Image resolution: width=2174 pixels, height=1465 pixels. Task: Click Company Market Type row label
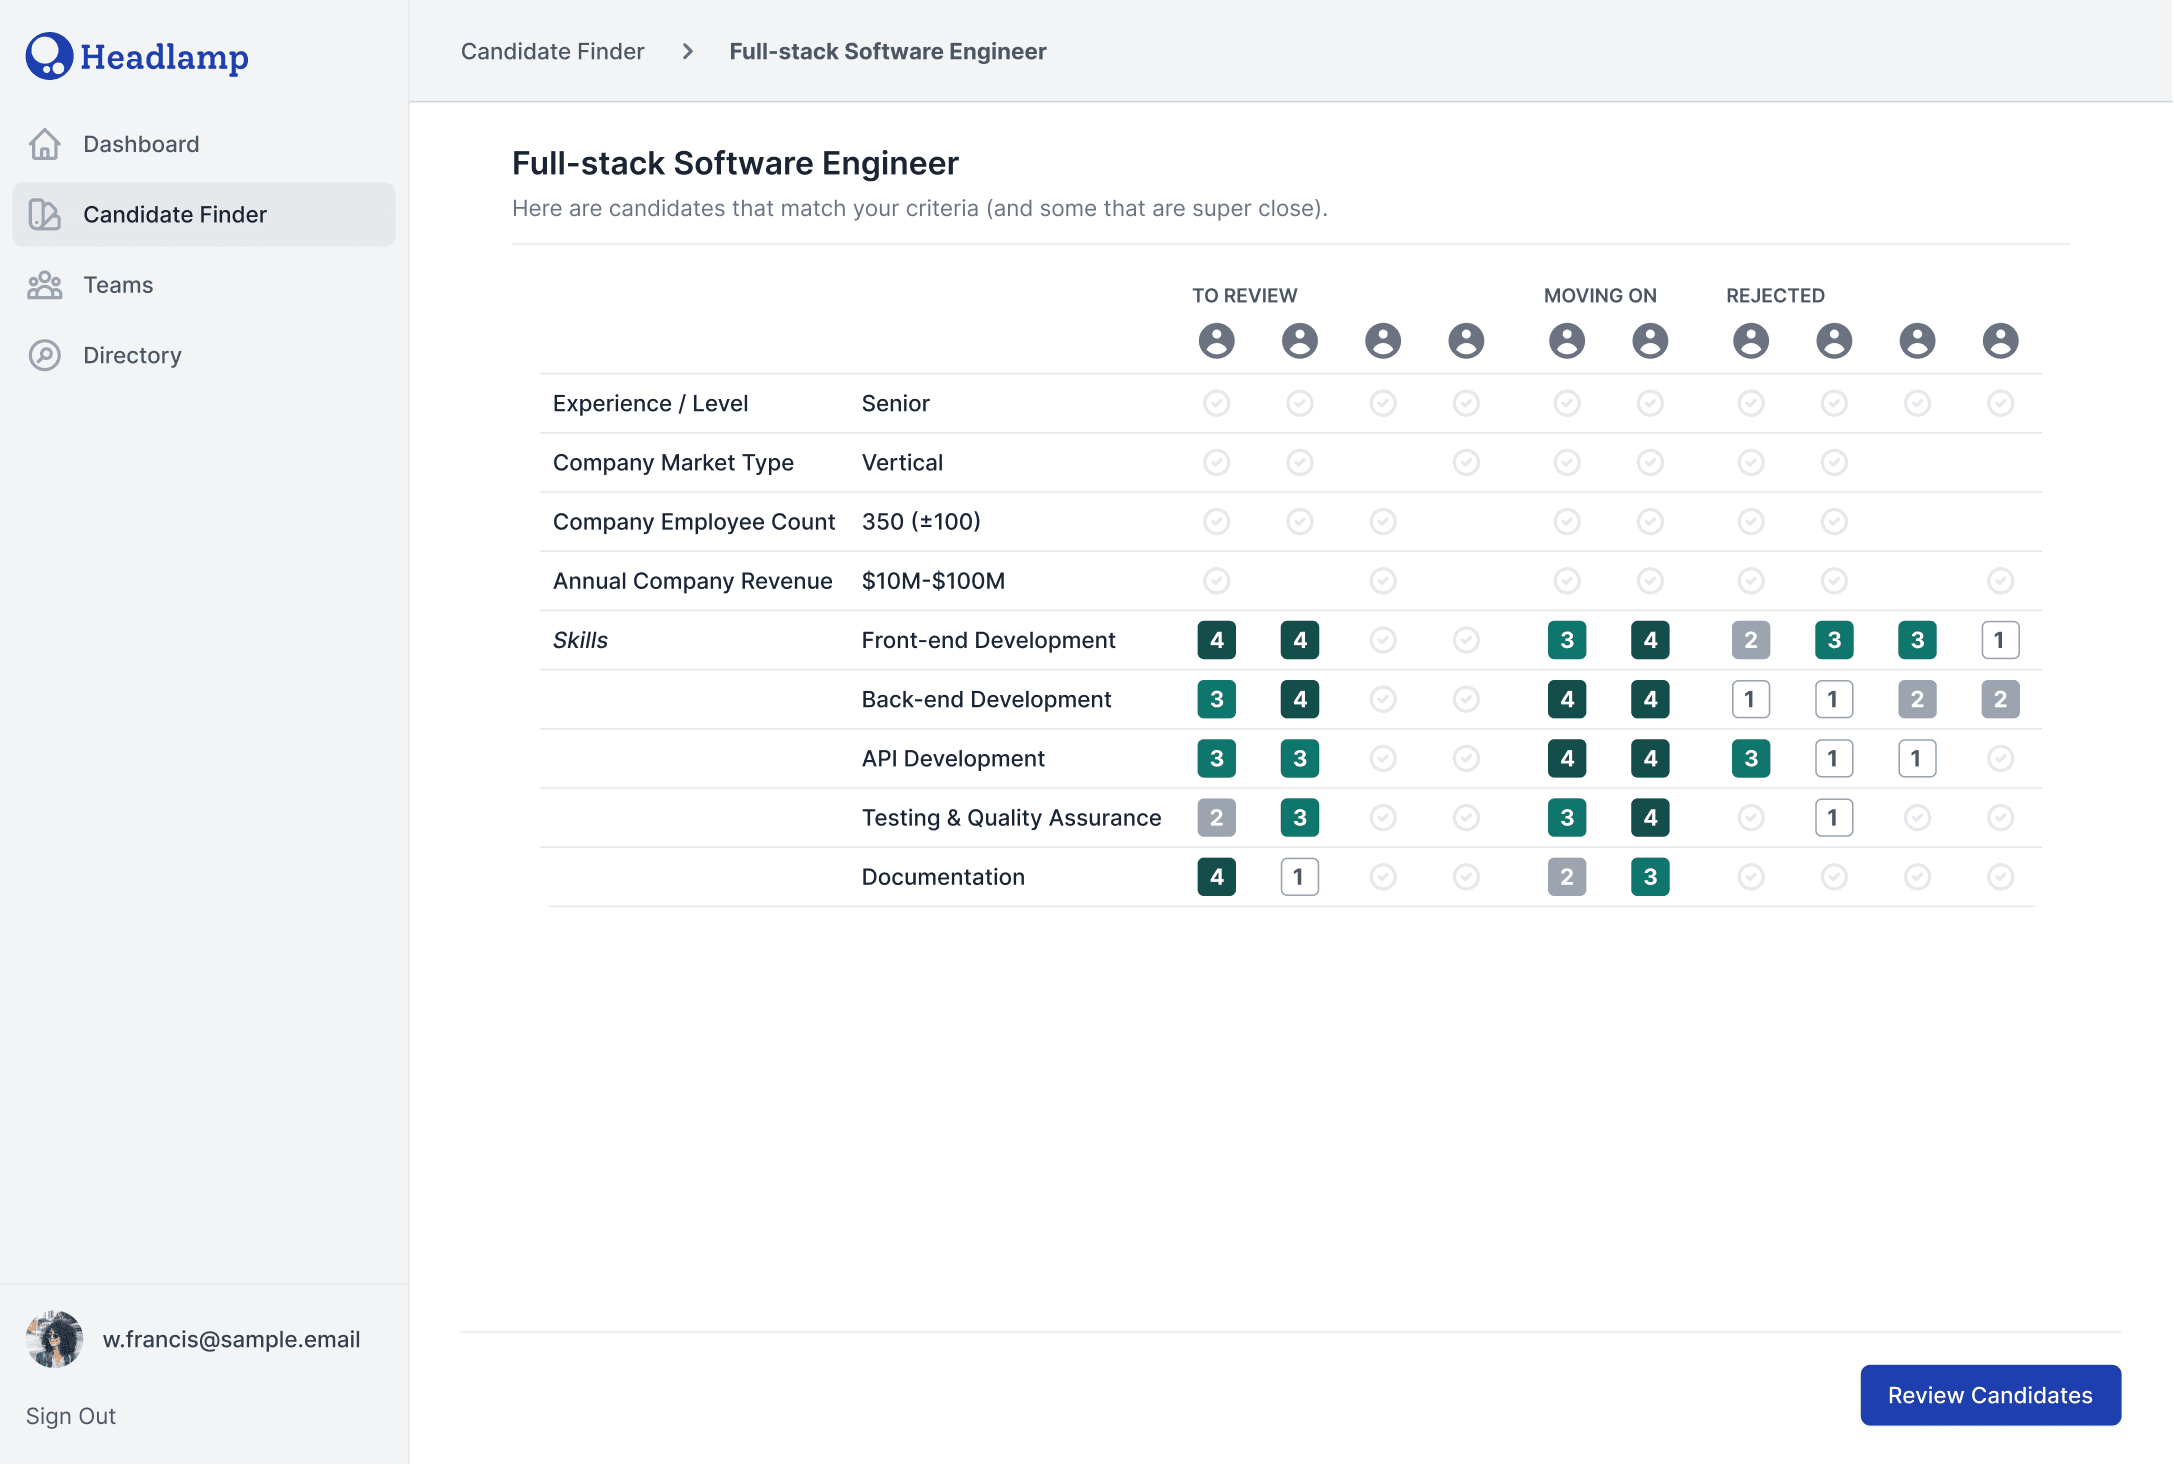673,462
